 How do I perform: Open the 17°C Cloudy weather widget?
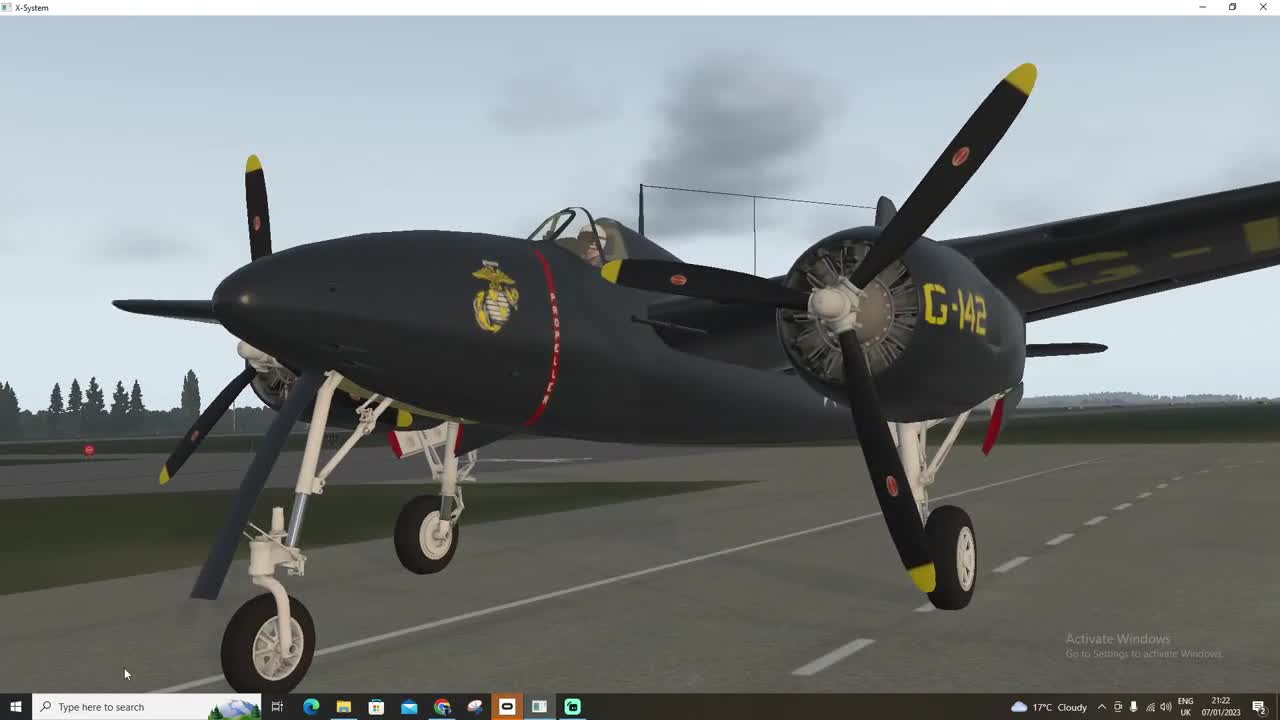[x=1049, y=707]
